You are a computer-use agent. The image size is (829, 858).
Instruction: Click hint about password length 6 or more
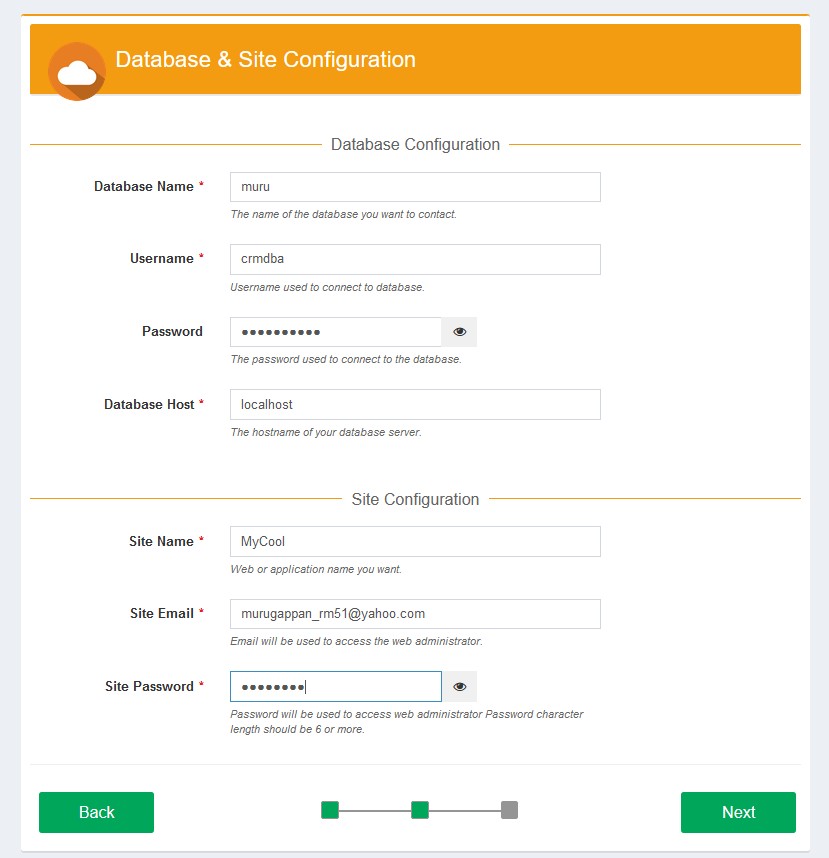click(x=407, y=722)
